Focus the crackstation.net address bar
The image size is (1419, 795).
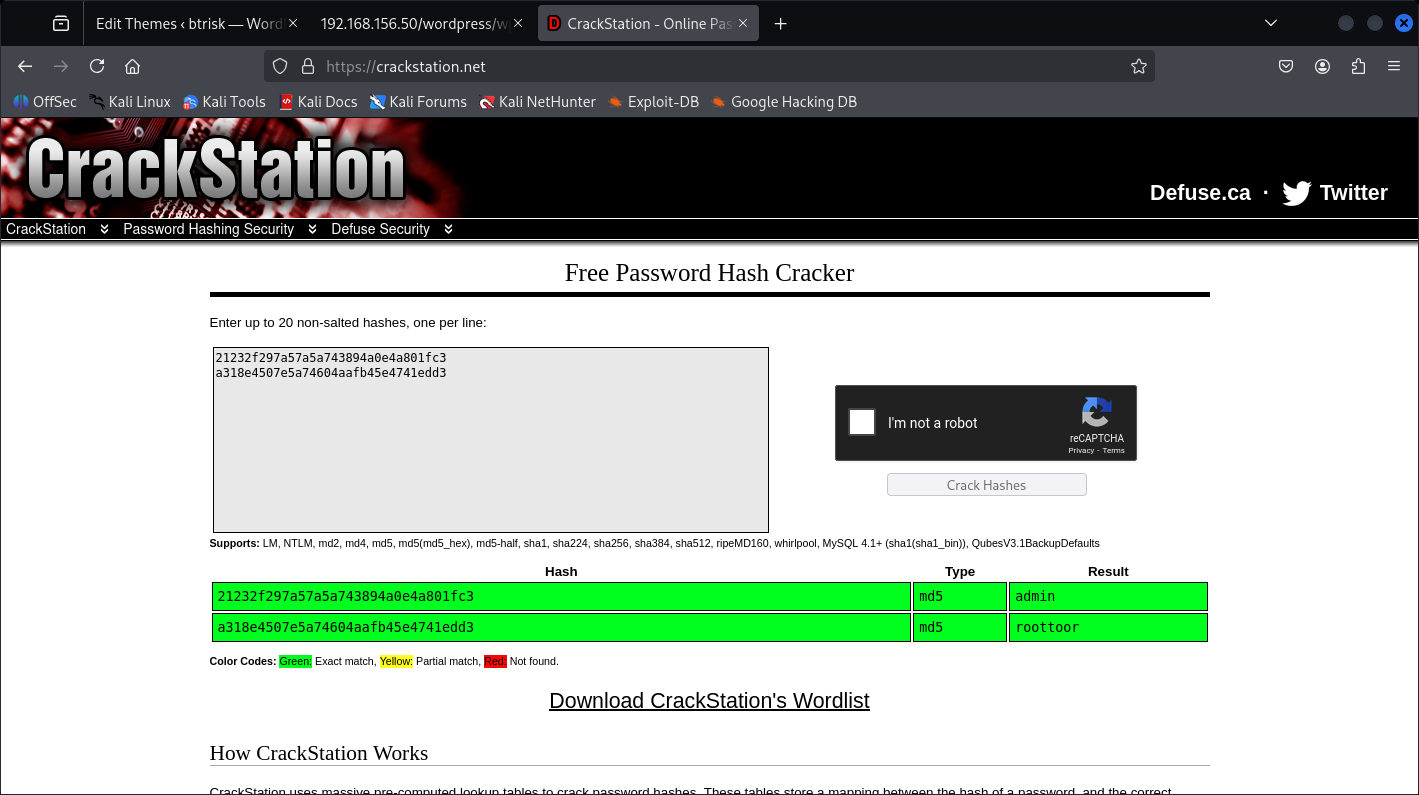709,66
